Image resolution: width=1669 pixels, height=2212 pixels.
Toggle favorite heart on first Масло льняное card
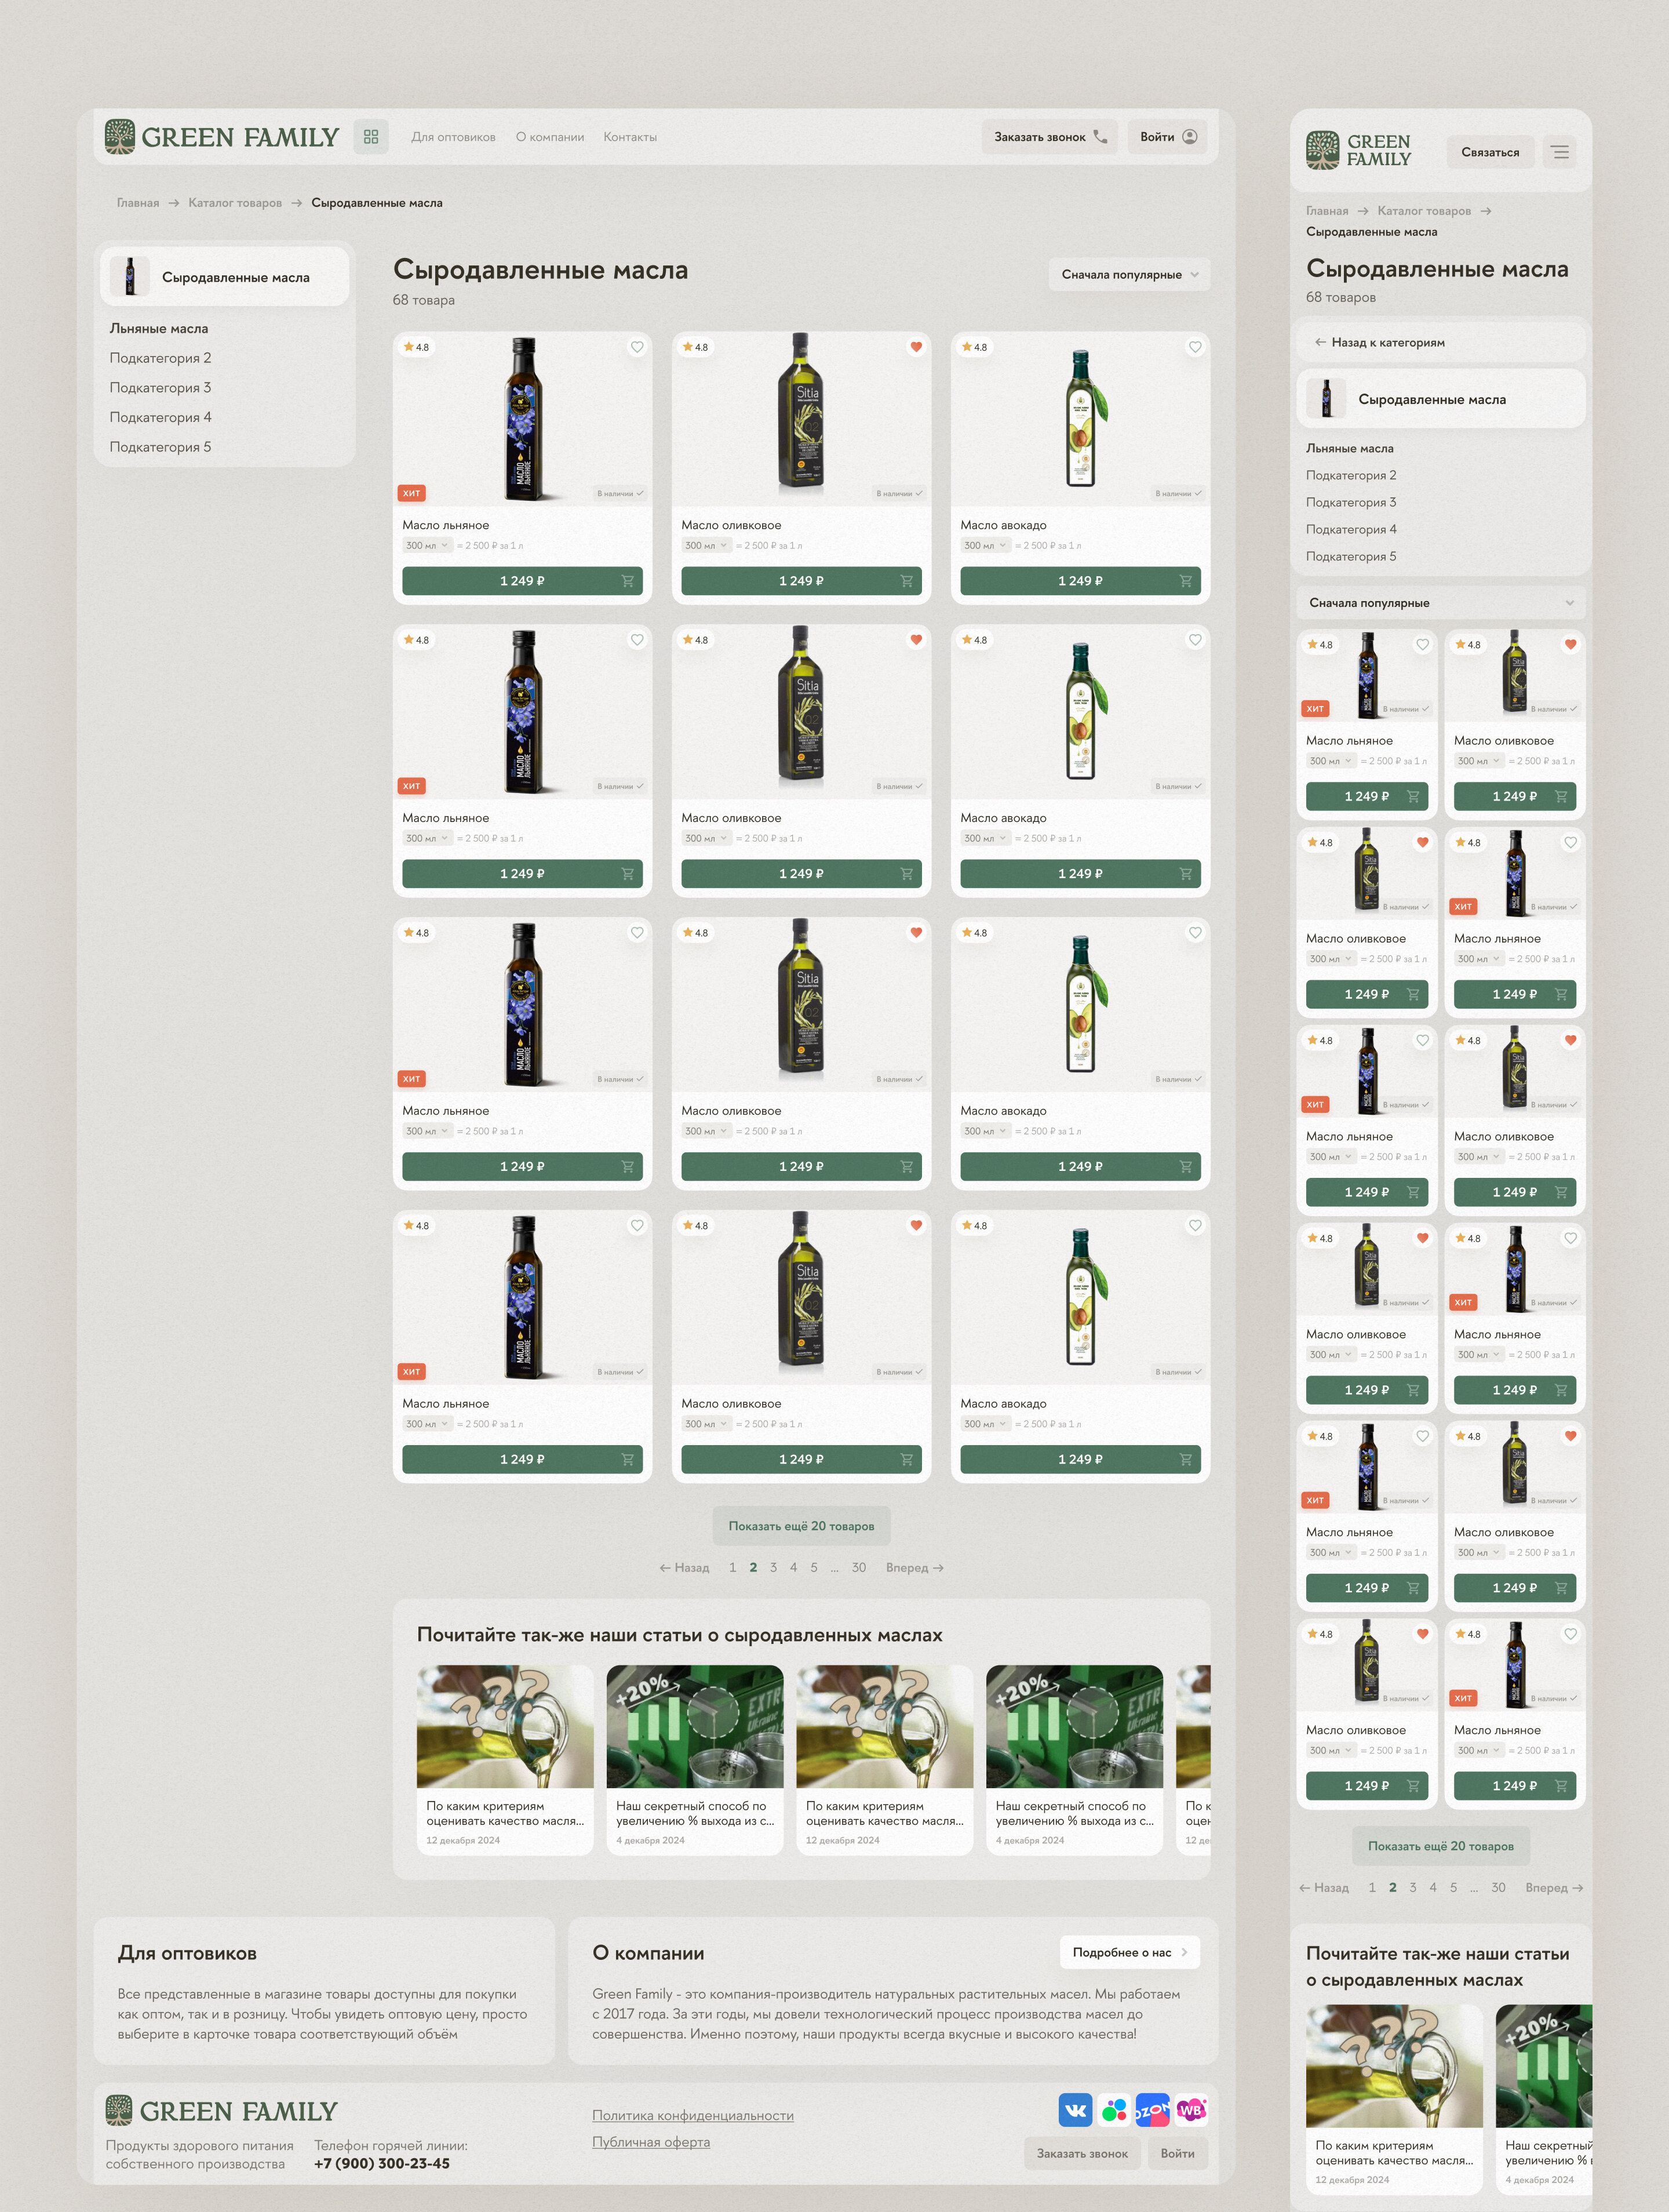(x=637, y=347)
